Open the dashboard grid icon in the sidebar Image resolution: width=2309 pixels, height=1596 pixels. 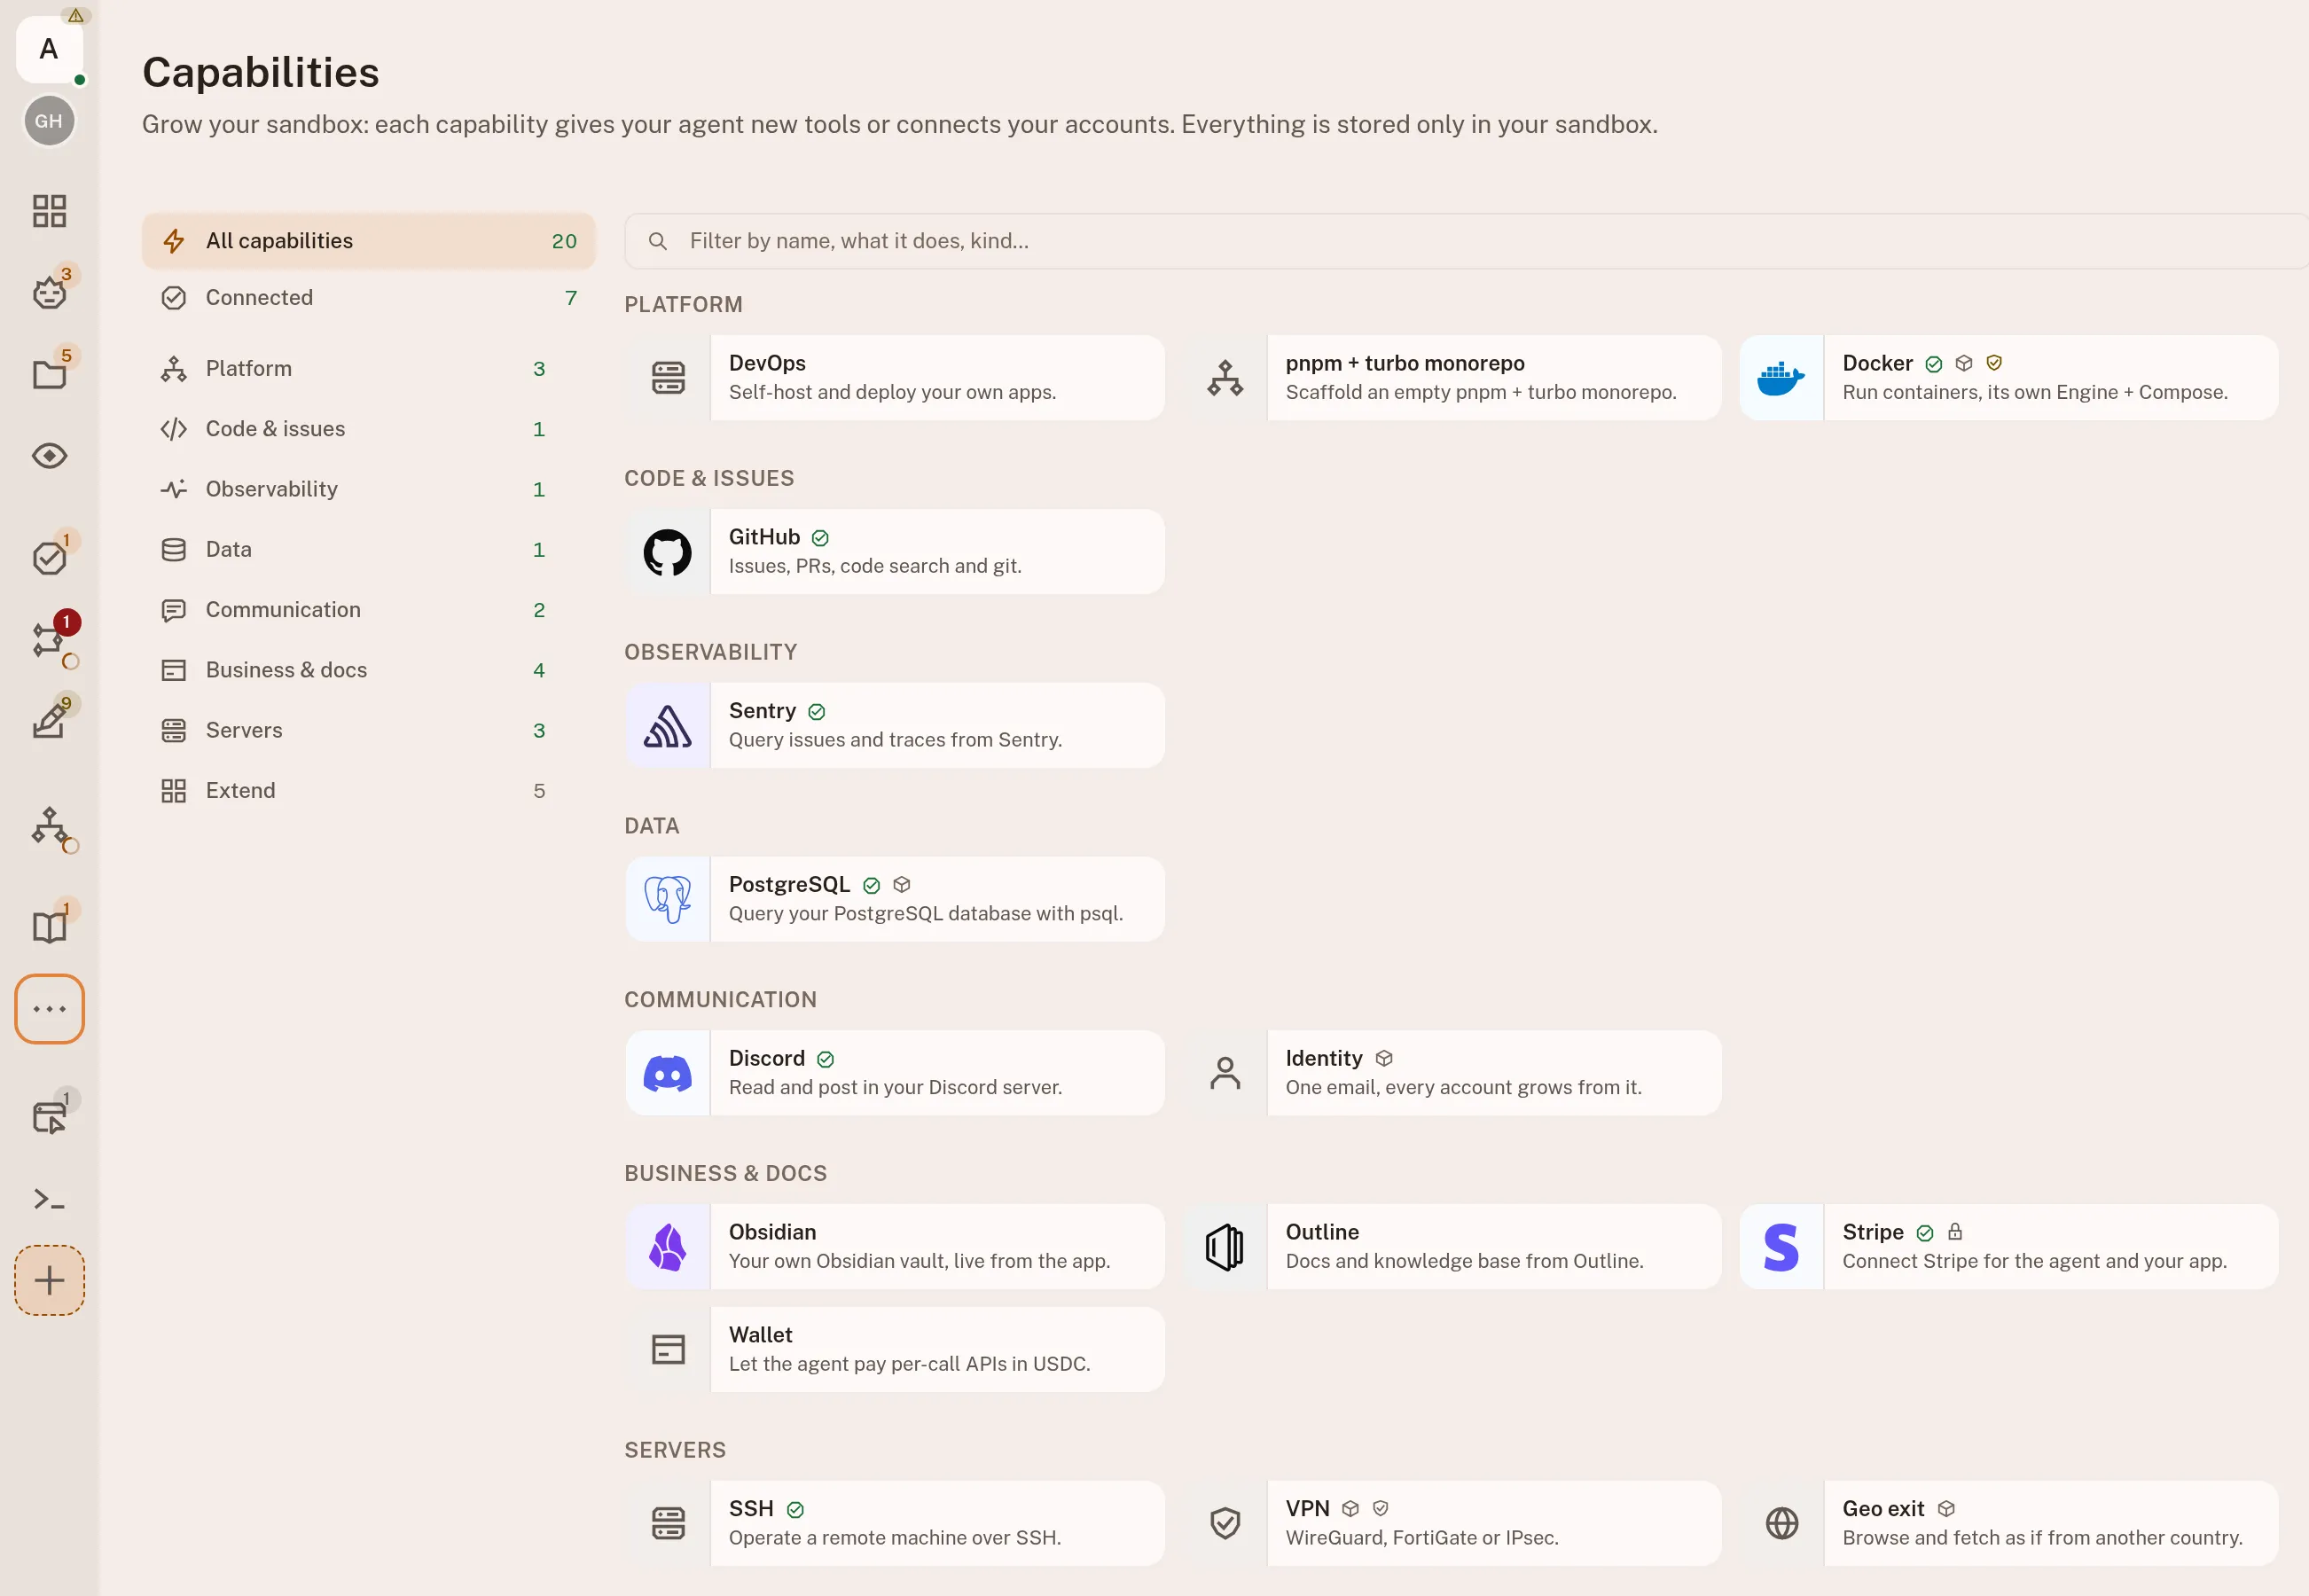click(x=49, y=211)
